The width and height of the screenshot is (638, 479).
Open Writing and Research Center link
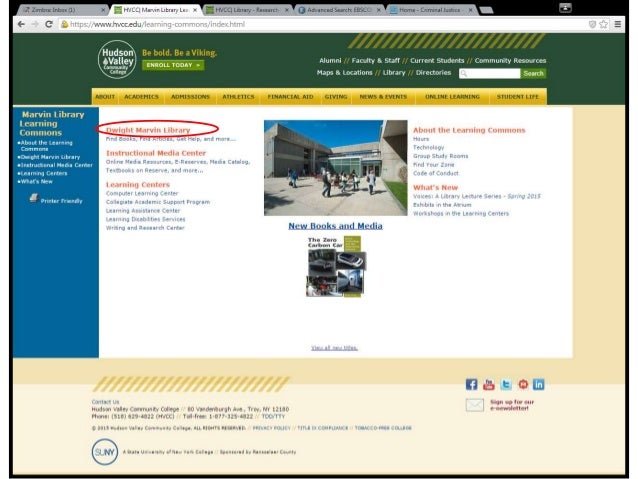tap(145, 227)
